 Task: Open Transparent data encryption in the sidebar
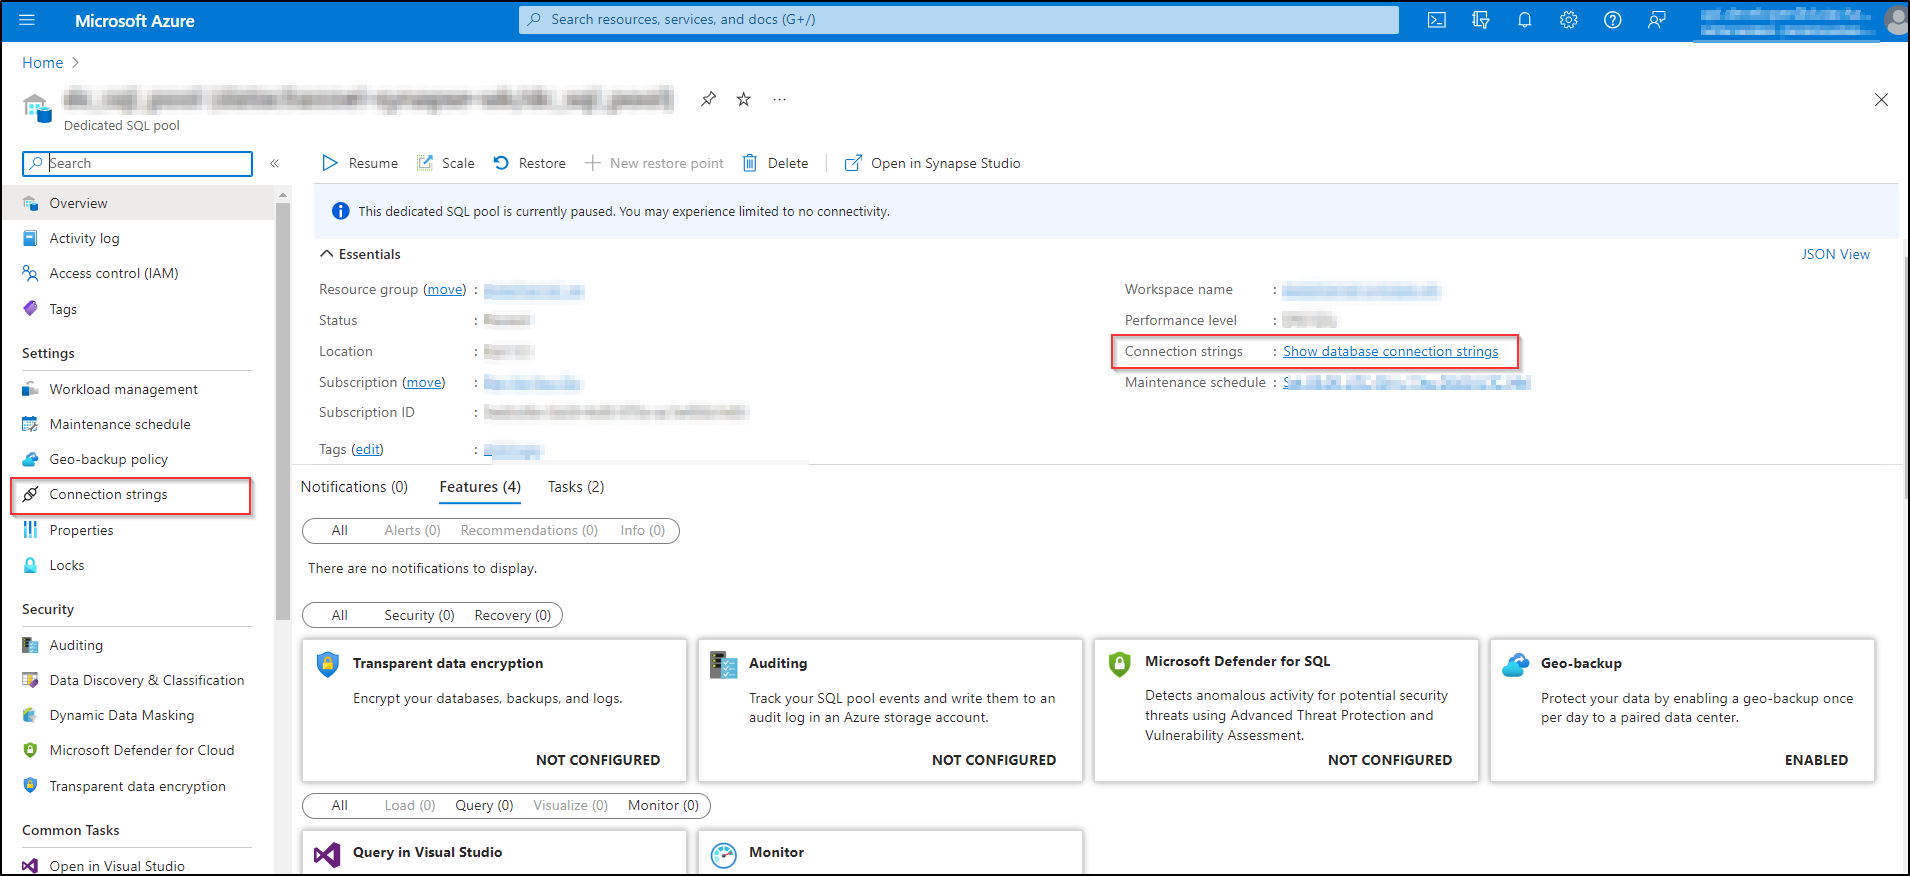click(138, 786)
